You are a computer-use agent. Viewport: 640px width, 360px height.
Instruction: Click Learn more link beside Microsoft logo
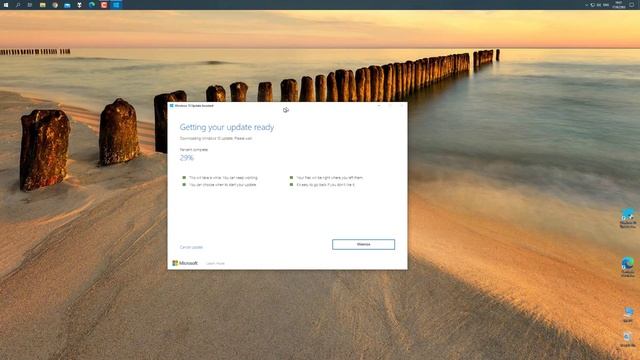click(216, 264)
